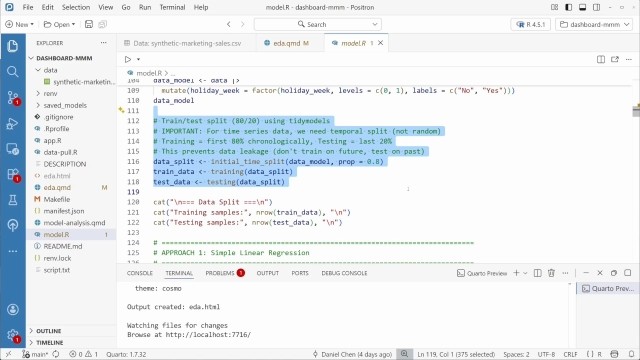Viewport: 640px width, 360px height.
Task: Switch to the PROBLEMS panel tab
Action: pyautogui.click(x=224, y=273)
